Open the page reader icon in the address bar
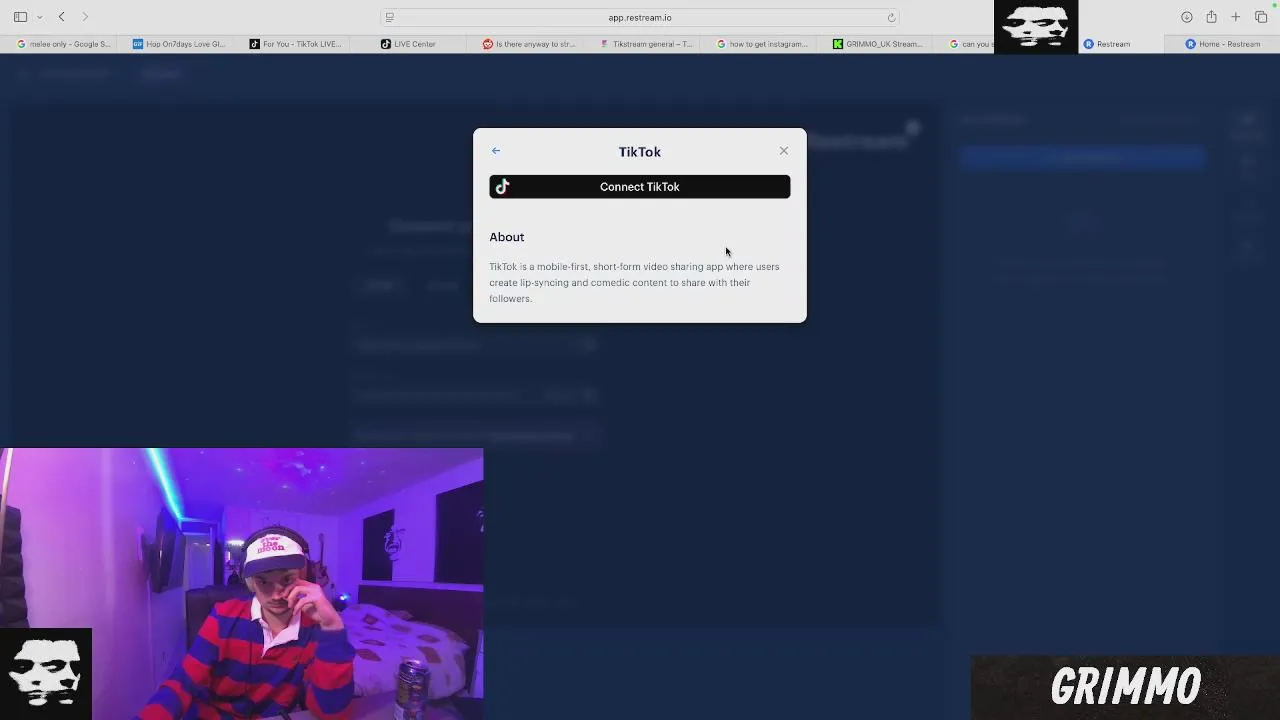The image size is (1280, 720). point(390,17)
